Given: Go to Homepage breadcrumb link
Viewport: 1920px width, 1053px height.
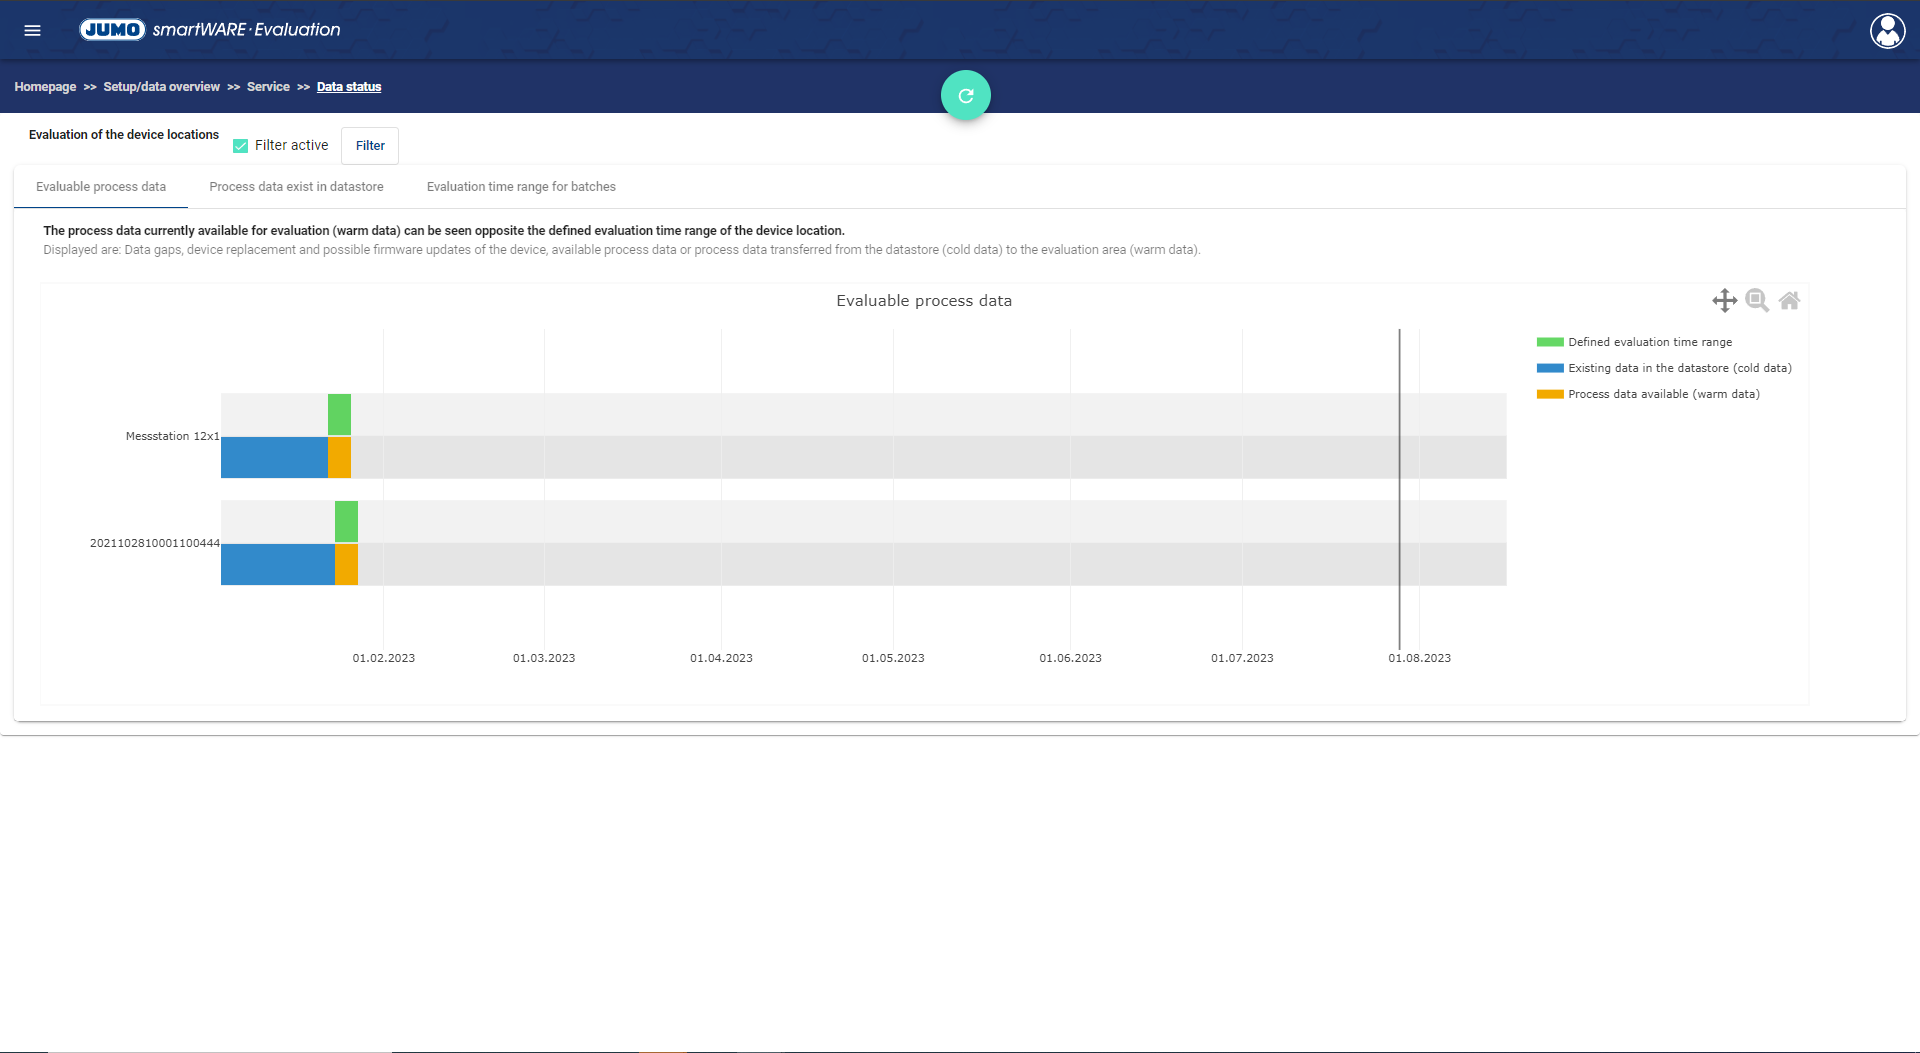Looking at the screenshot, I should (45, 87).
